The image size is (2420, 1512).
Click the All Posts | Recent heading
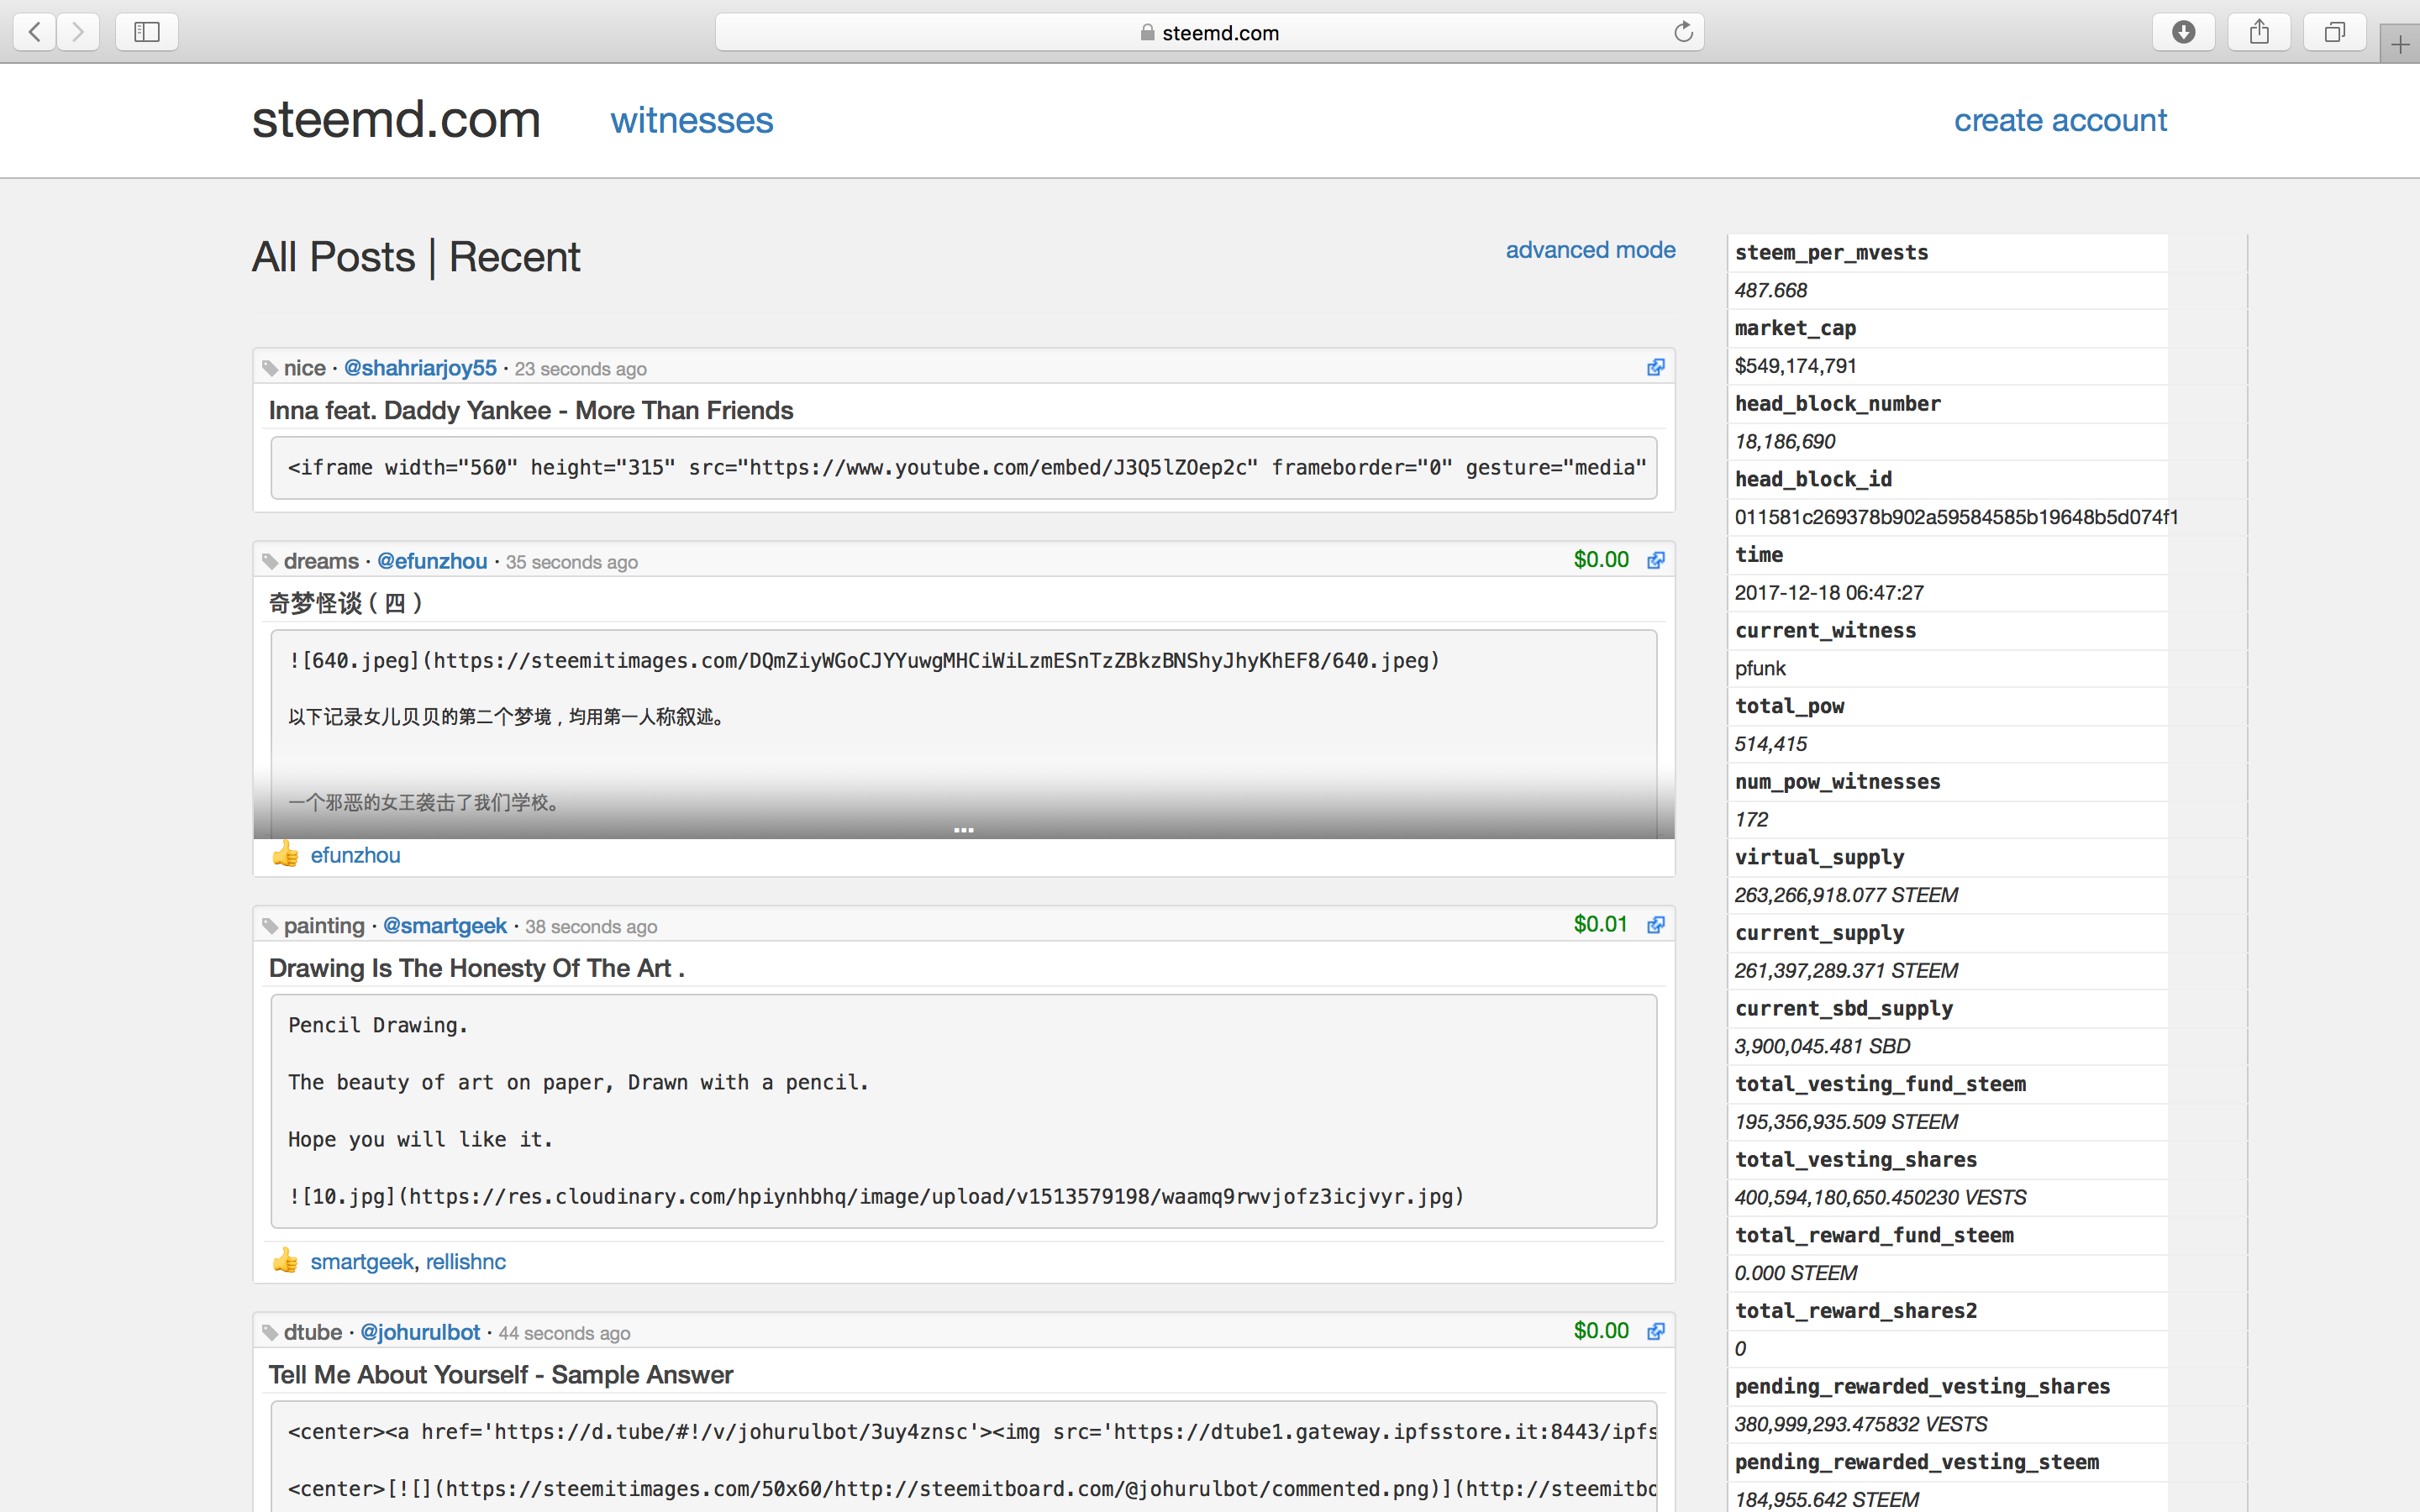click(x=416, y=257)
